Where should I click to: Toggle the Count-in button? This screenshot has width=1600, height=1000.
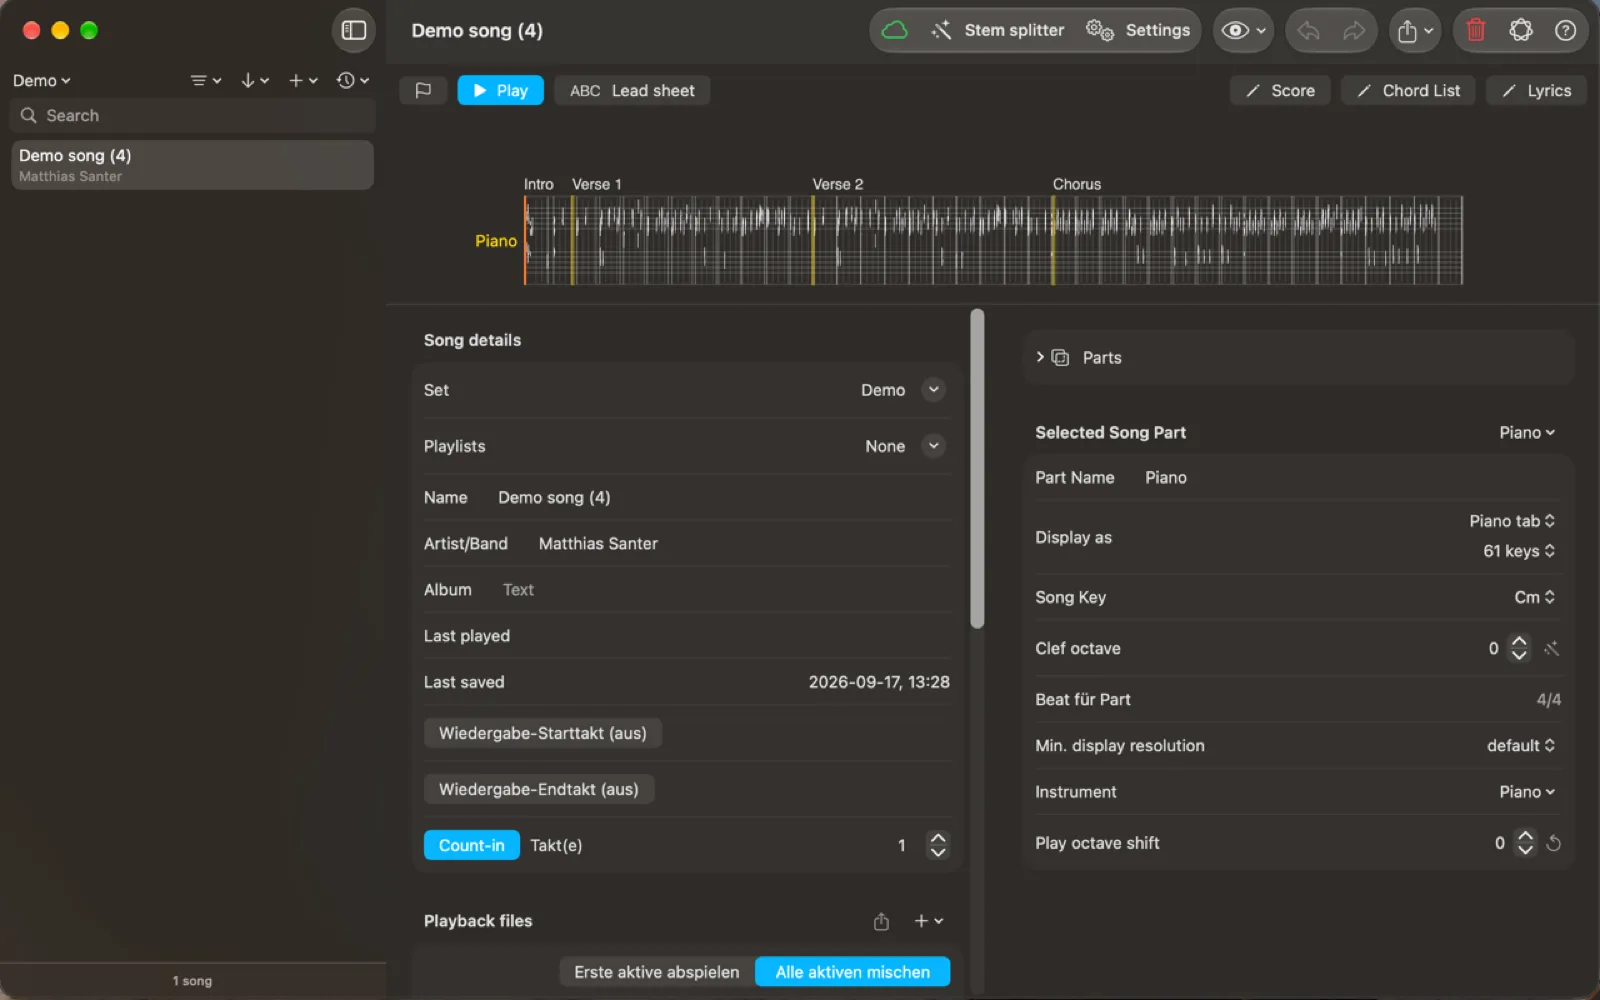click(472, 845)
